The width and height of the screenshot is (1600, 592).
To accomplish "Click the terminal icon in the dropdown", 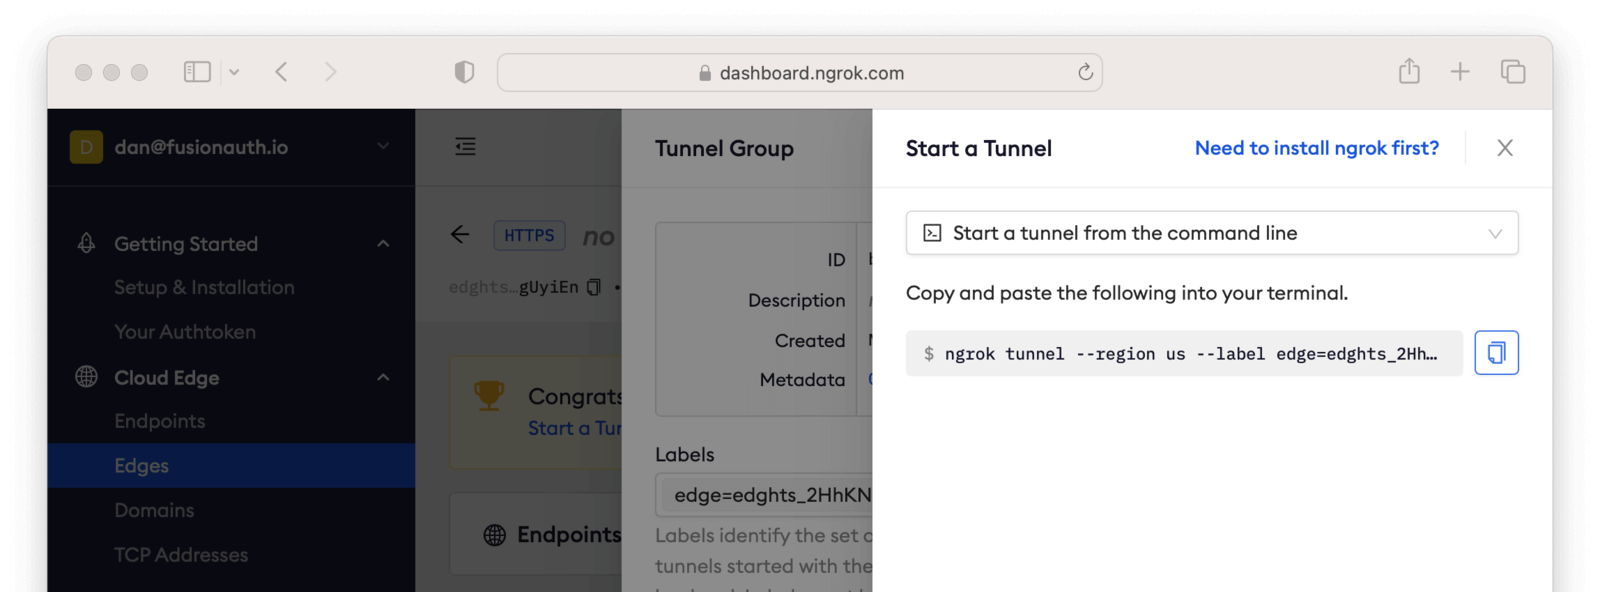I will tap(932, 233).
